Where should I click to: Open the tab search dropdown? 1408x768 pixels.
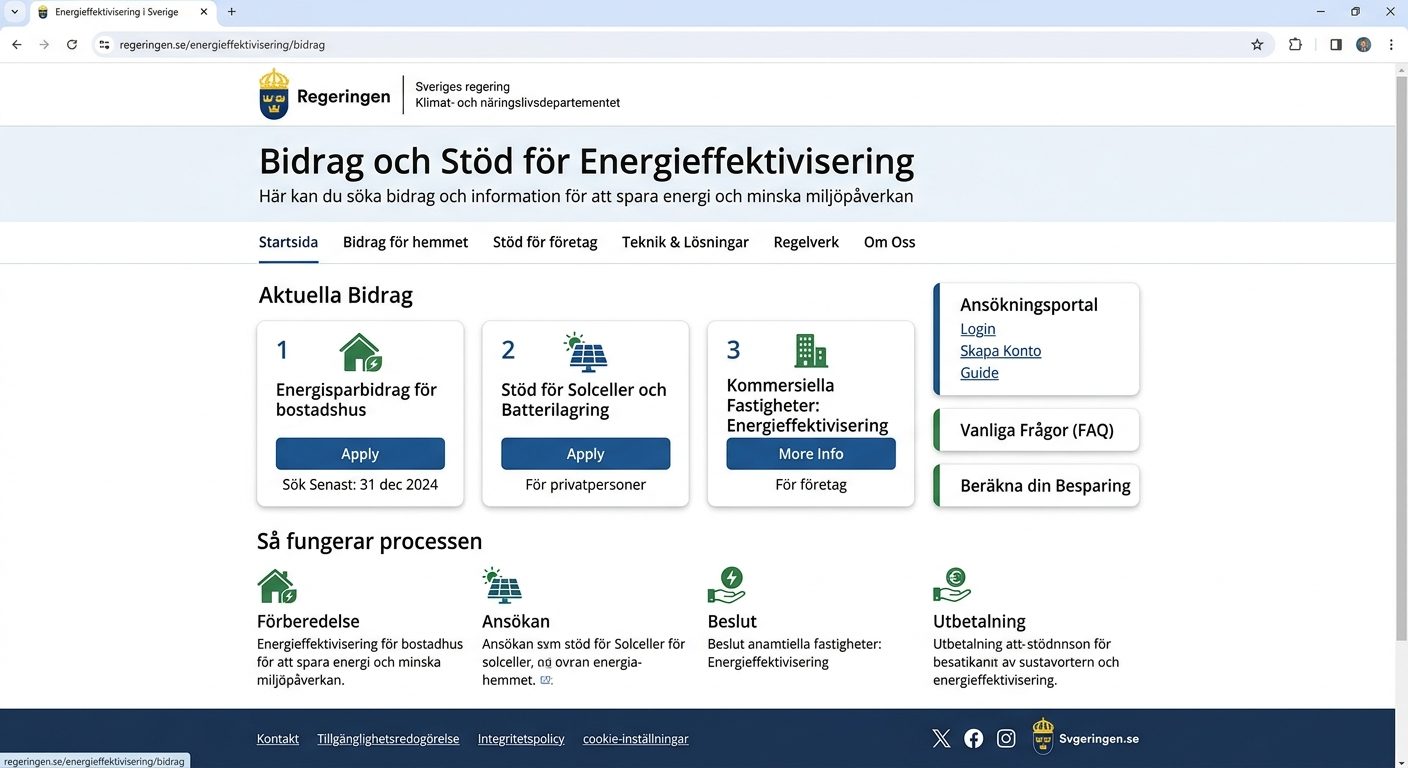click(14, 12)
